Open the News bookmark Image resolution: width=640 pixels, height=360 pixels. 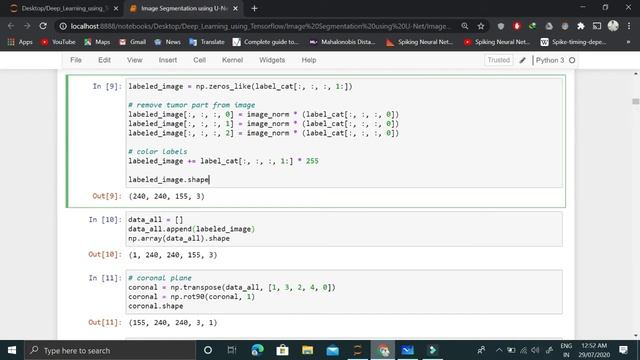coord(167,42)
